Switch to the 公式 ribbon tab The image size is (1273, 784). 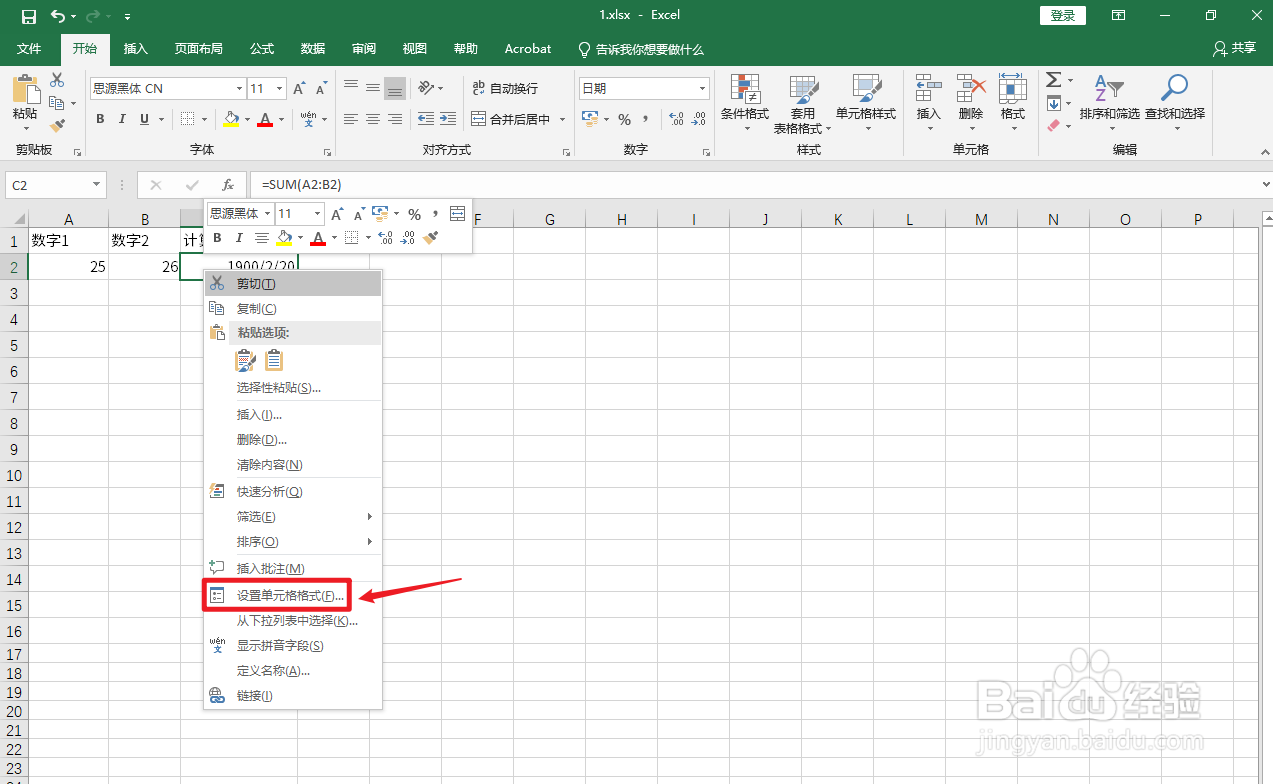click(x=262, y=48)
